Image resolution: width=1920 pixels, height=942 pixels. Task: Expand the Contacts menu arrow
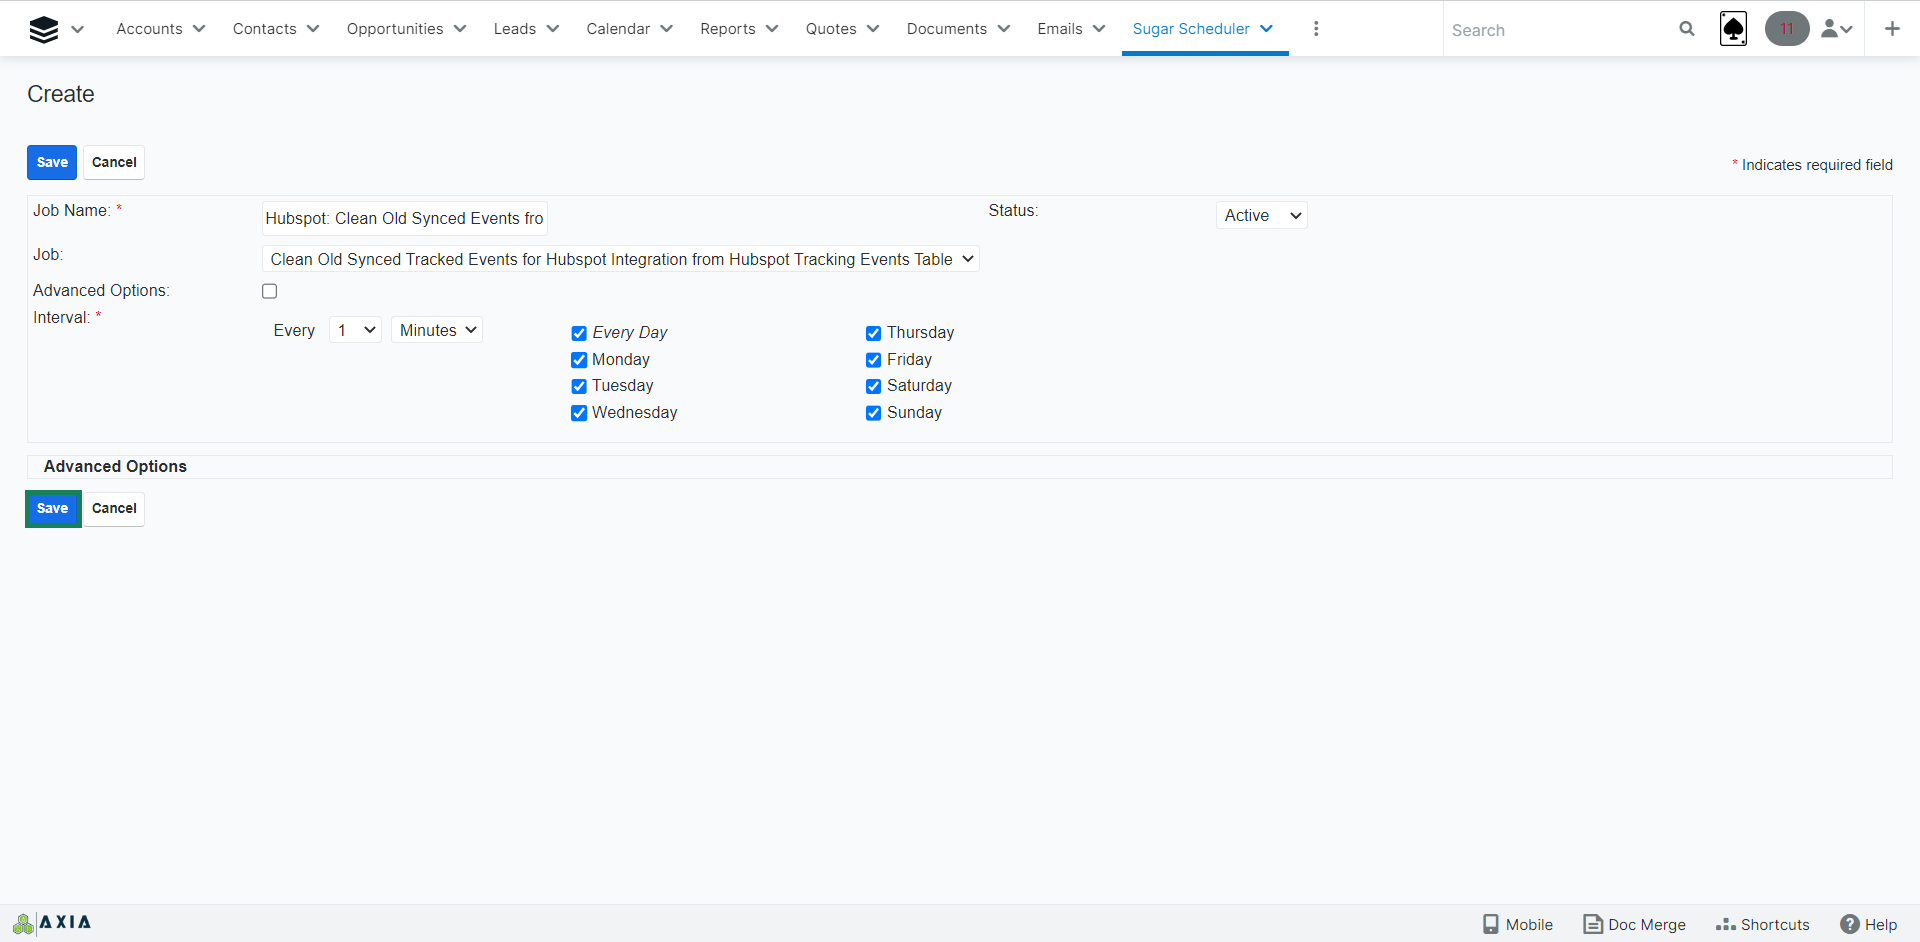point(313,29)
